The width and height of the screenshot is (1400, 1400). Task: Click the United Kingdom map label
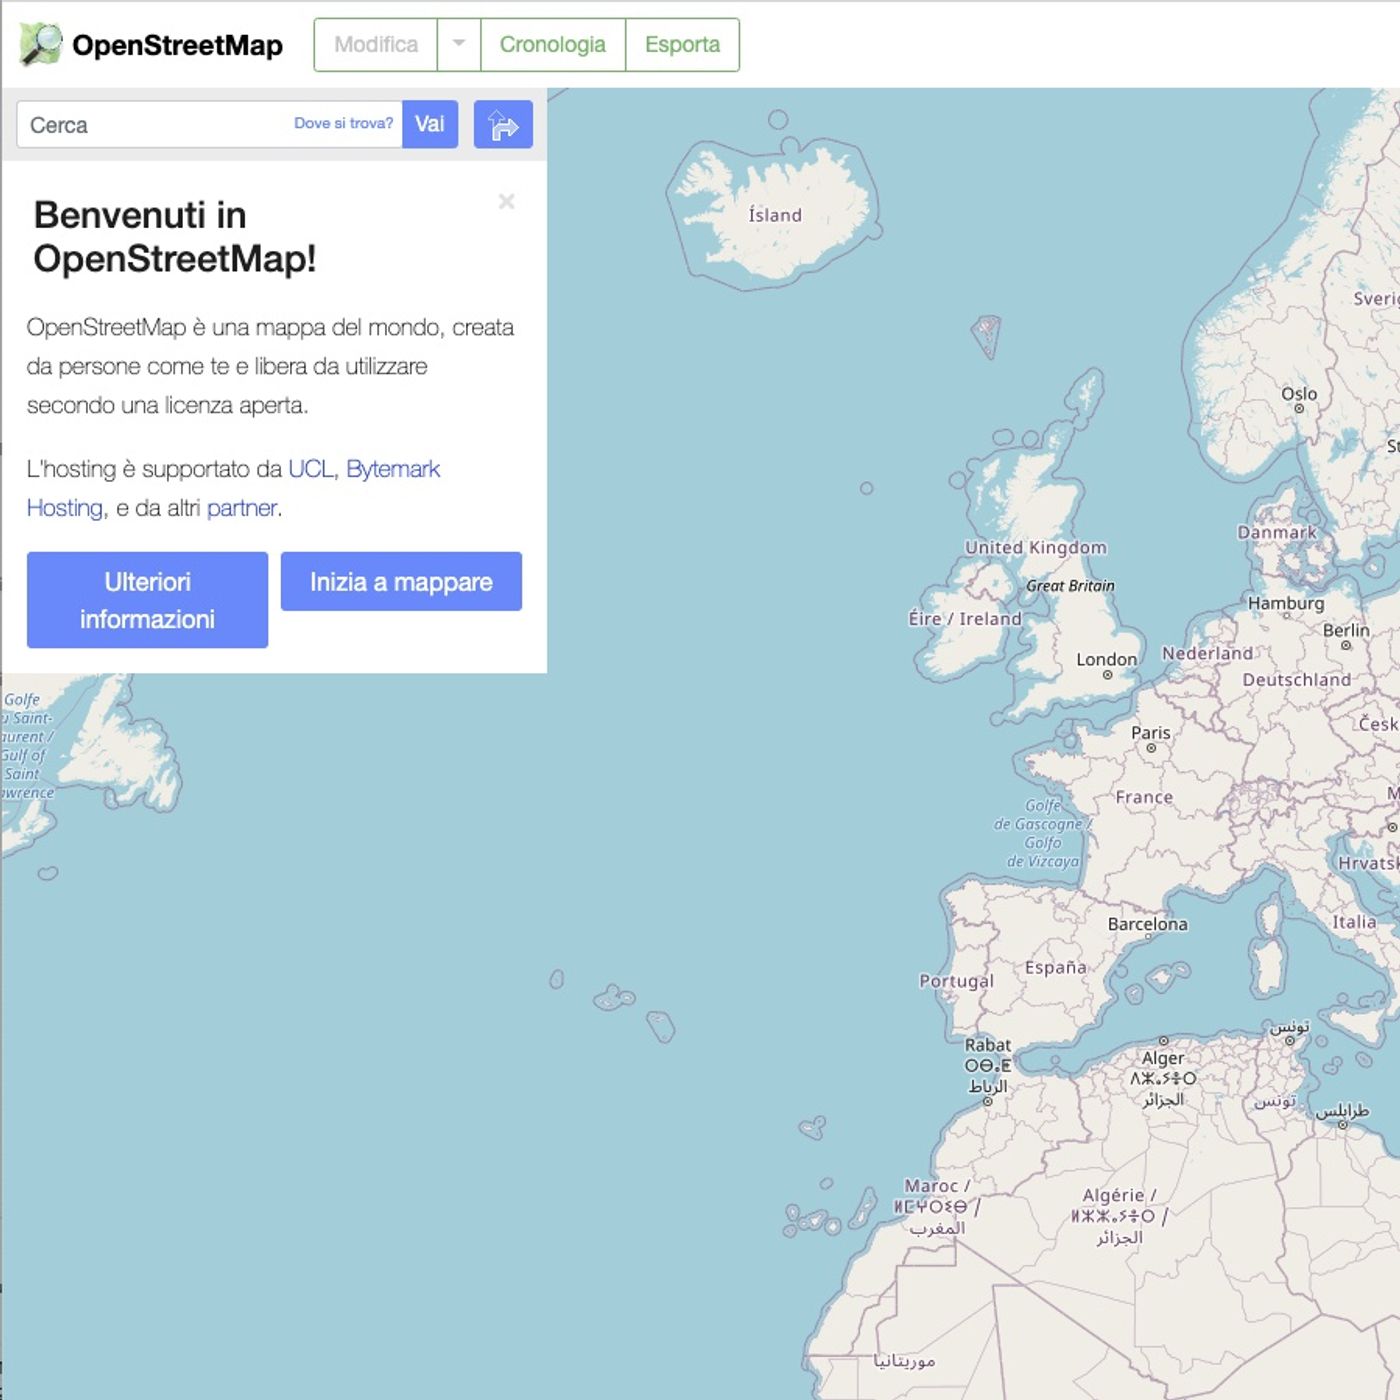pyautogui.click(x=1035, y=547)
